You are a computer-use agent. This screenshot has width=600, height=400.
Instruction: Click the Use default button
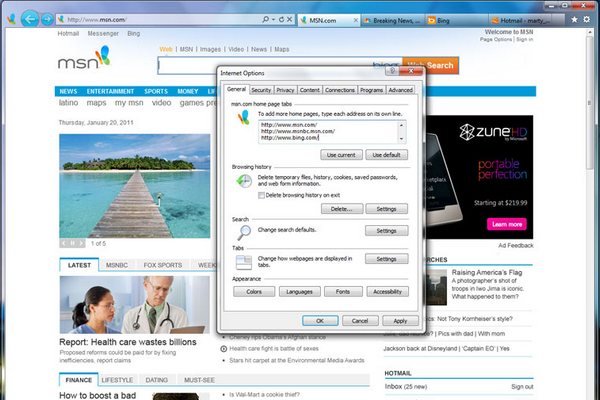pyautogui.click(x=386, y=155)
